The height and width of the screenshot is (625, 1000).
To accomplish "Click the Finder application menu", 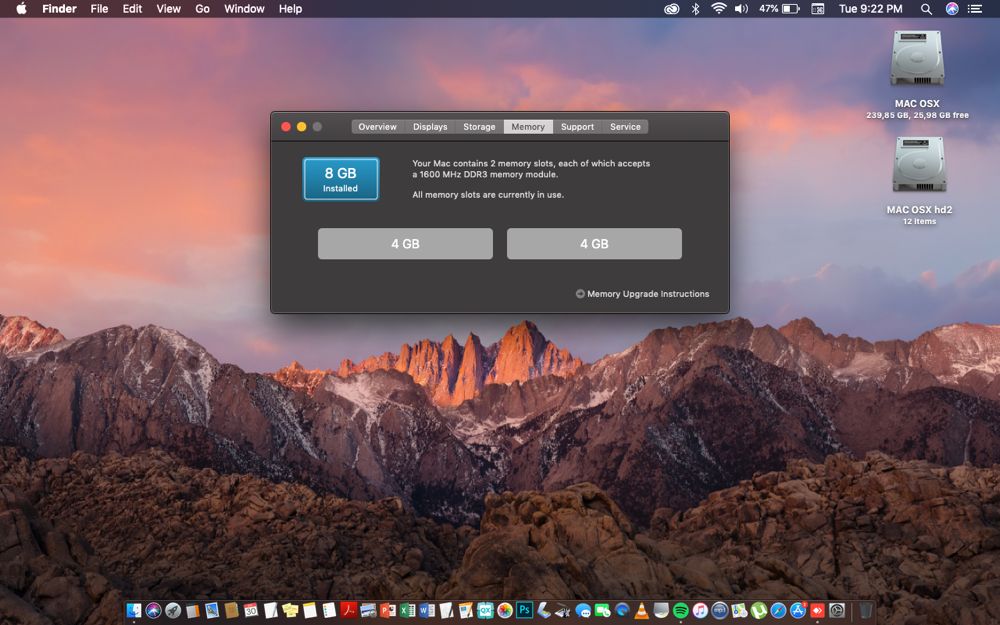I will coord(59,9).
